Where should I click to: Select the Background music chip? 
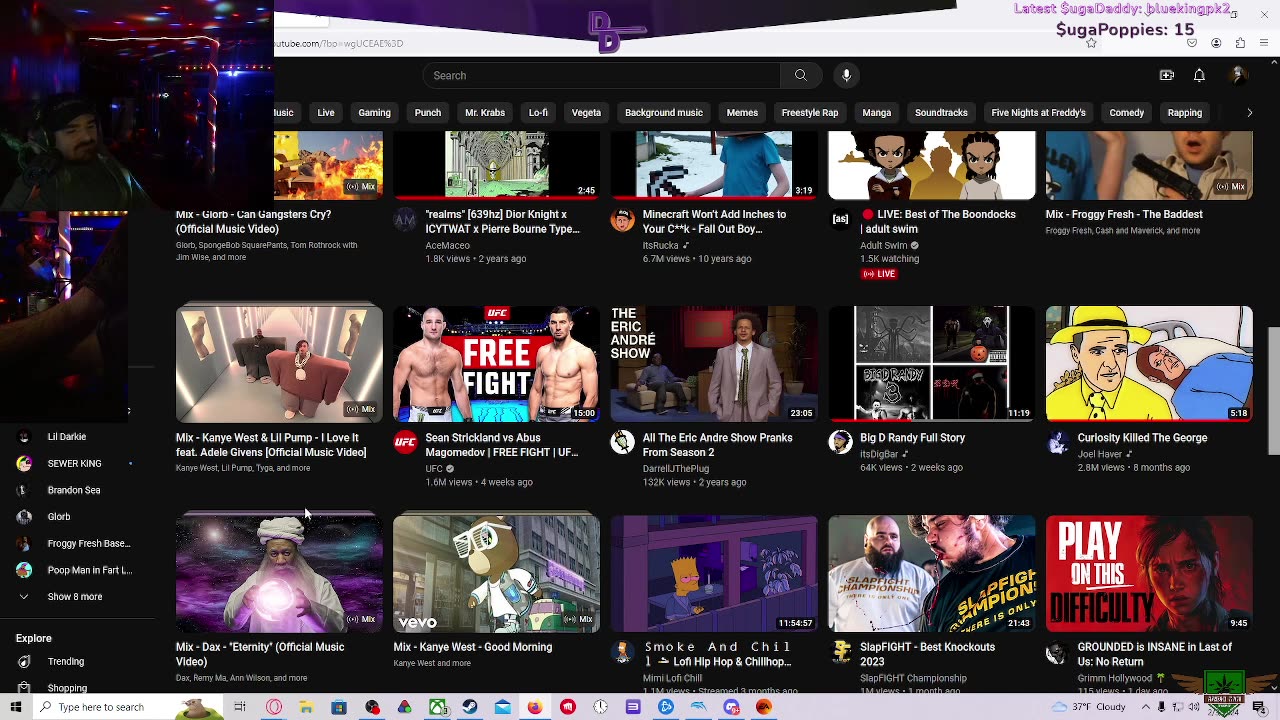tap(664, 112)
